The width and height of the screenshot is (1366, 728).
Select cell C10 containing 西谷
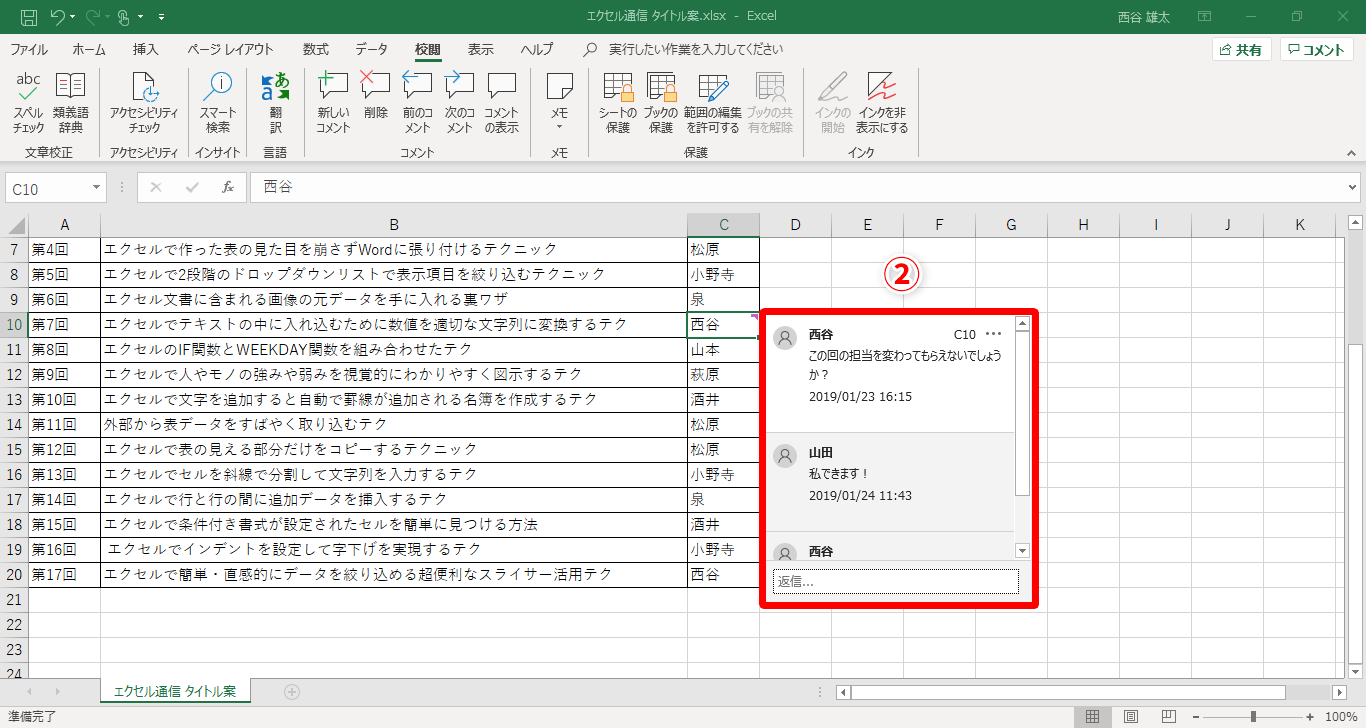click(x=723, y=324)
